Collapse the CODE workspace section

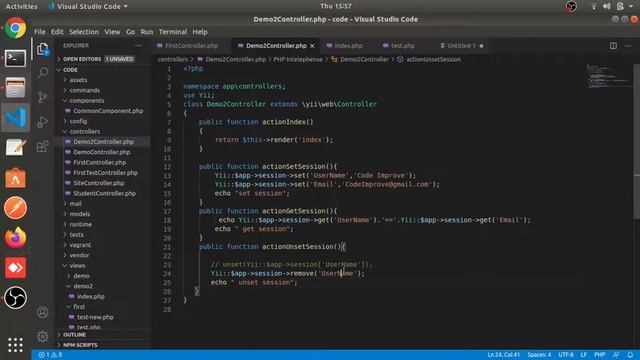[70, 70]
